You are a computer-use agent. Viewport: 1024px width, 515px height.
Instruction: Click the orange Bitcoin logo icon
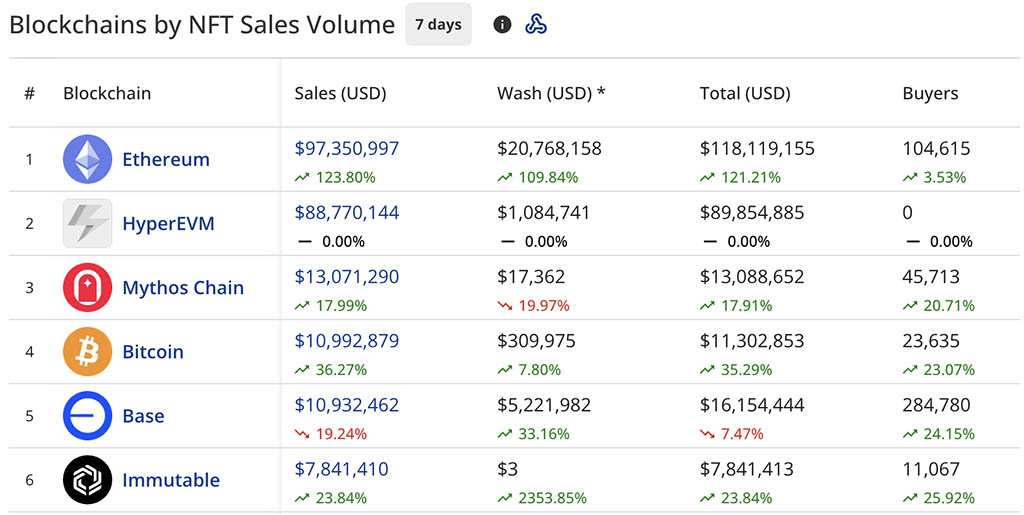tap(87, 352)
